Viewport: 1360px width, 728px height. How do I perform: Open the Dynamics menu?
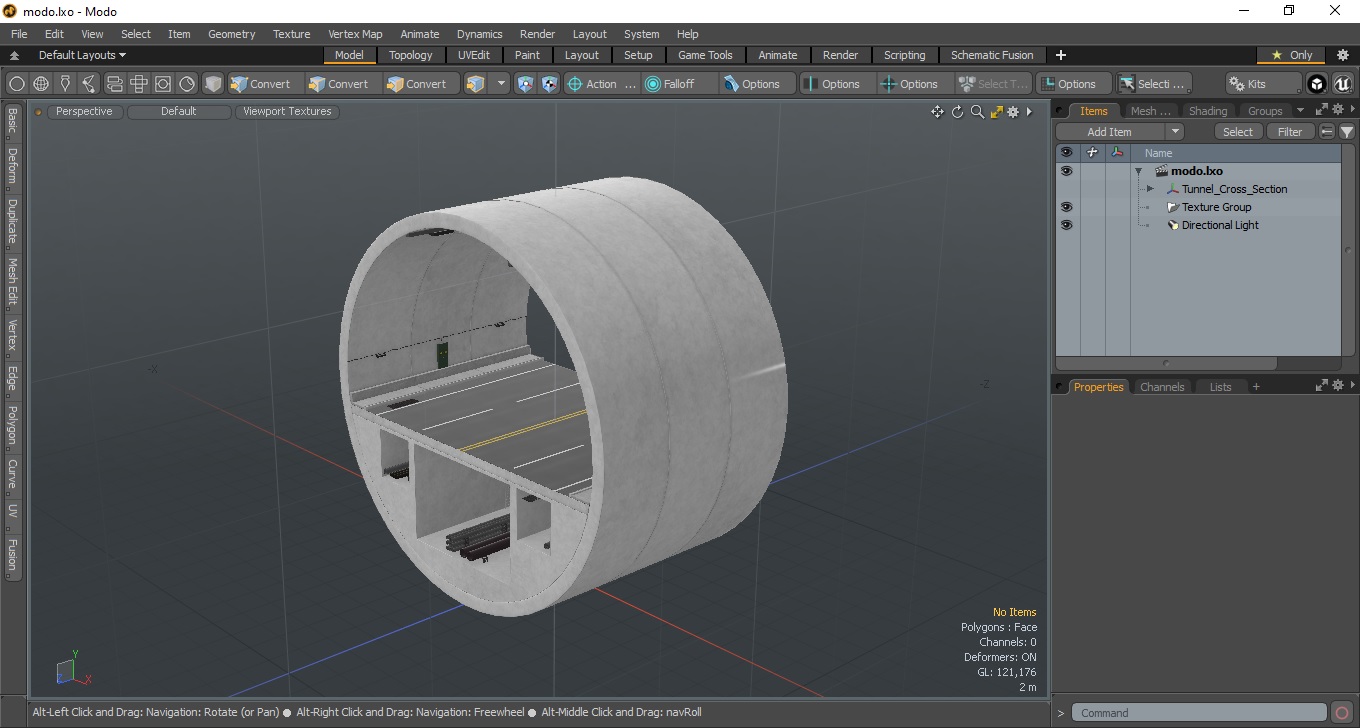(479, 34)
